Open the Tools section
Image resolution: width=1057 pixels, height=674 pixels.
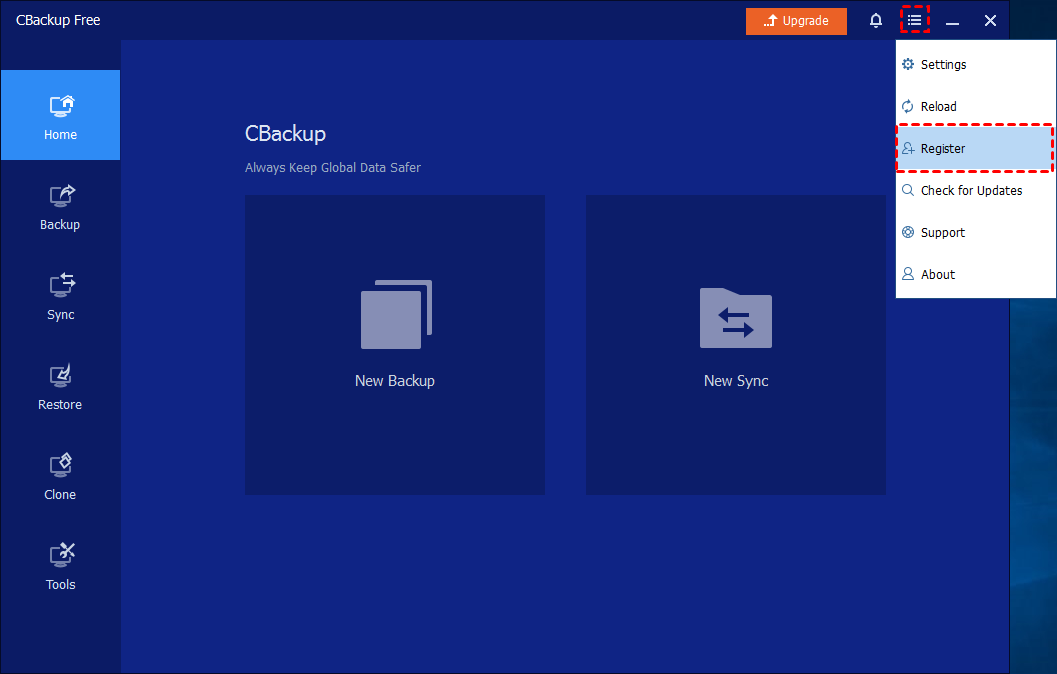[x=60, y=567]
